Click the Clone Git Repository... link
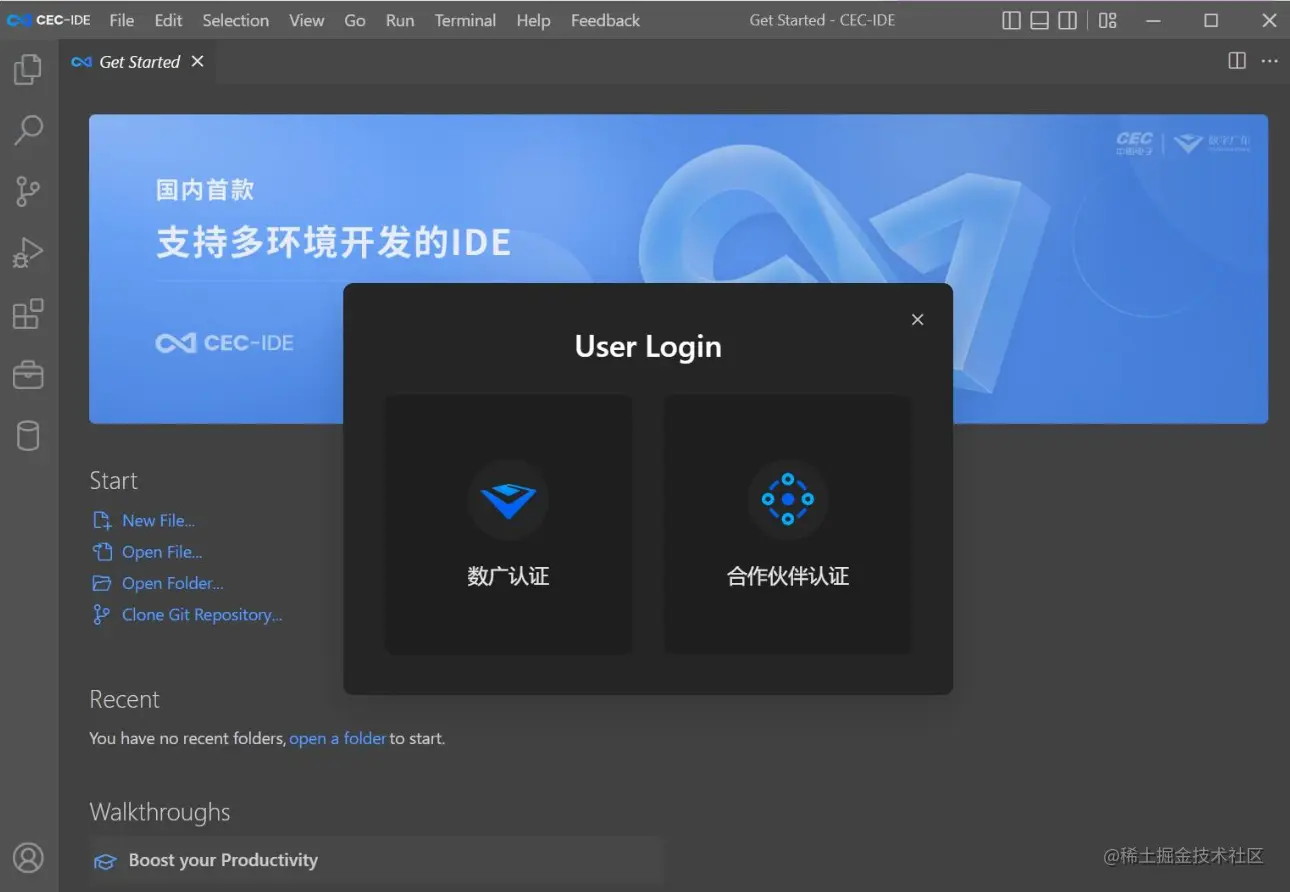The image size is (1290, 892). click(x=202, y=615)
